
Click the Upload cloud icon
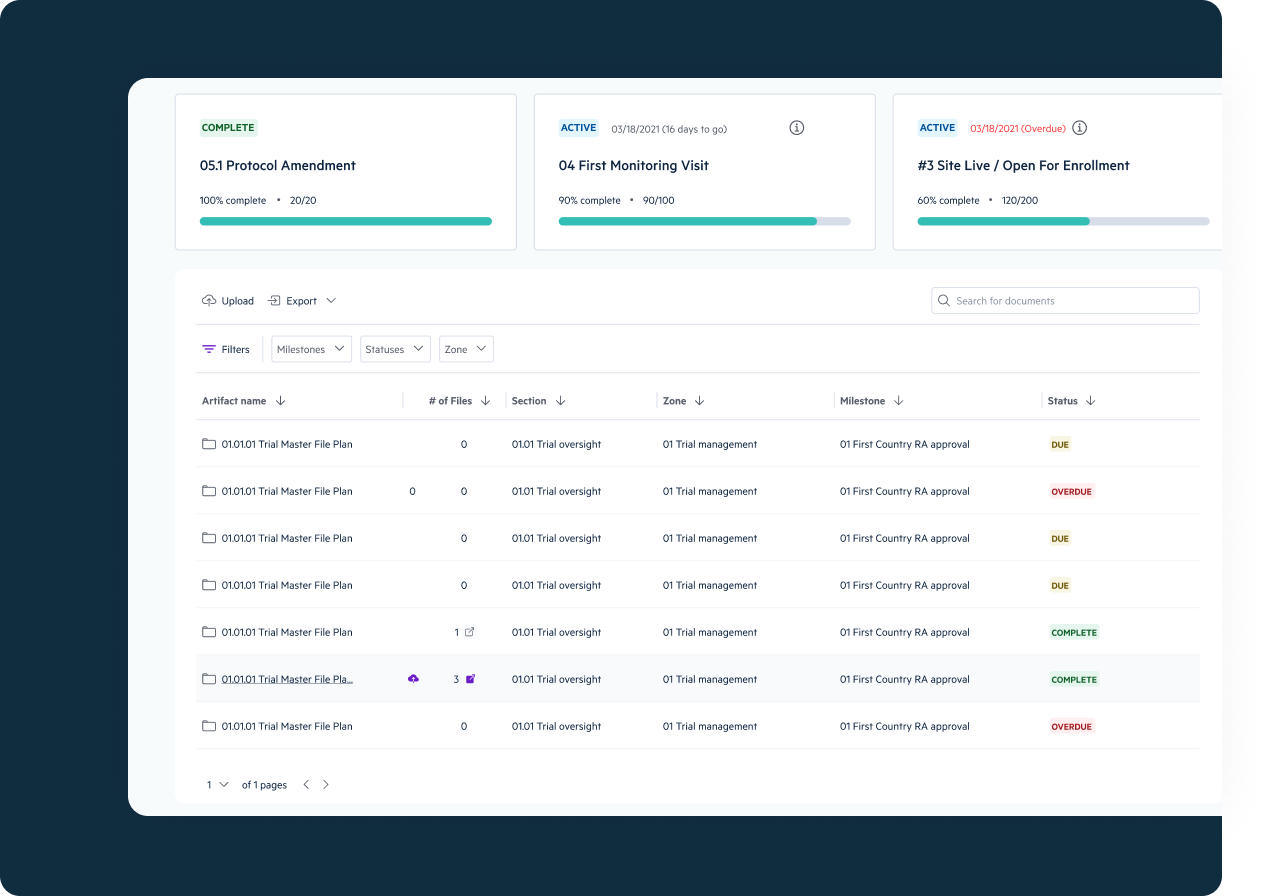coord(209,301)
